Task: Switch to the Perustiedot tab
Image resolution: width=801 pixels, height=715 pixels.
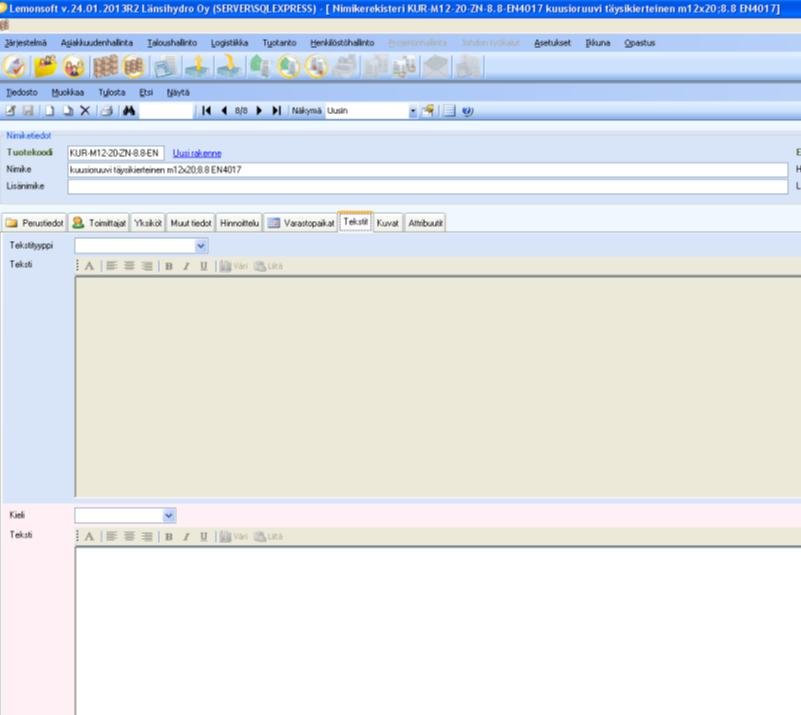Action: click(x=34, y=223)
